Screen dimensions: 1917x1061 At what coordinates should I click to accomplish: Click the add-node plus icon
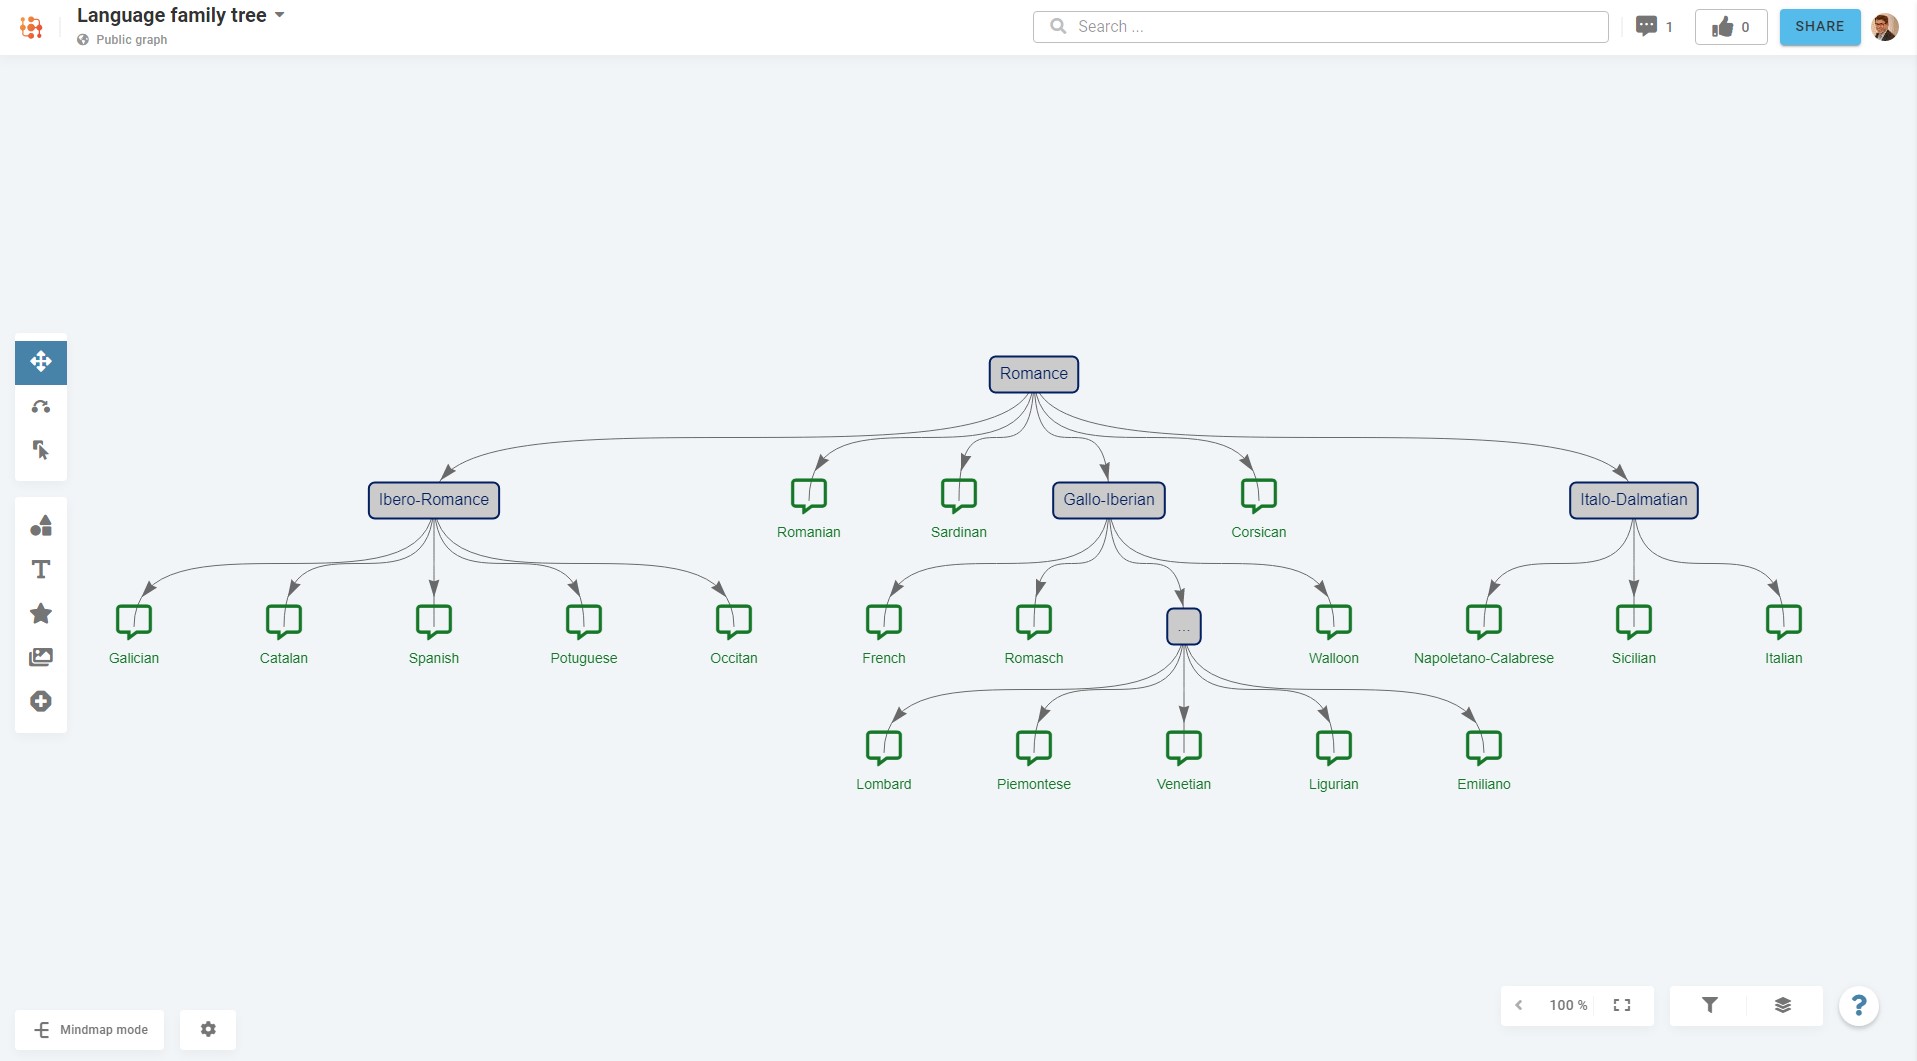40,701
